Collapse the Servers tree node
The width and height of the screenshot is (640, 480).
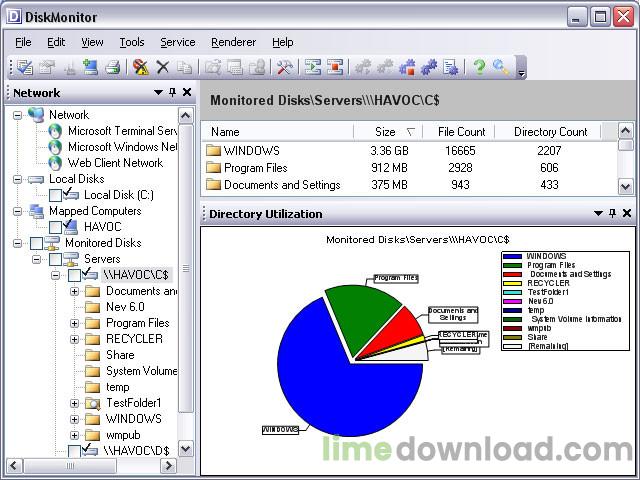point(37,259)
